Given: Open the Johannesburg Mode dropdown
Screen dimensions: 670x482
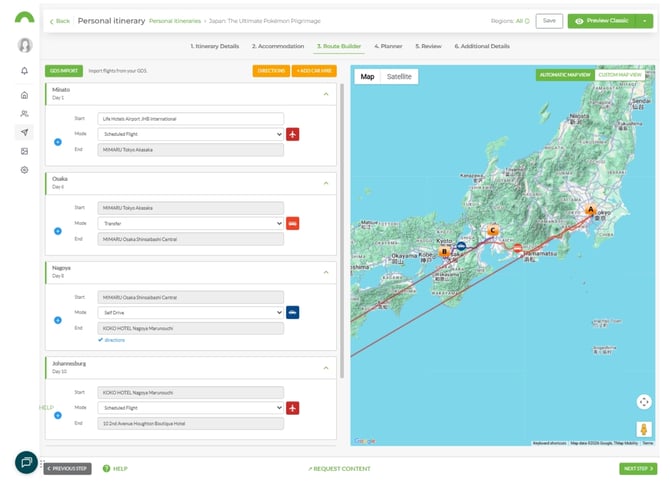Looking at the screenshot, I should [x=190, y=408].
